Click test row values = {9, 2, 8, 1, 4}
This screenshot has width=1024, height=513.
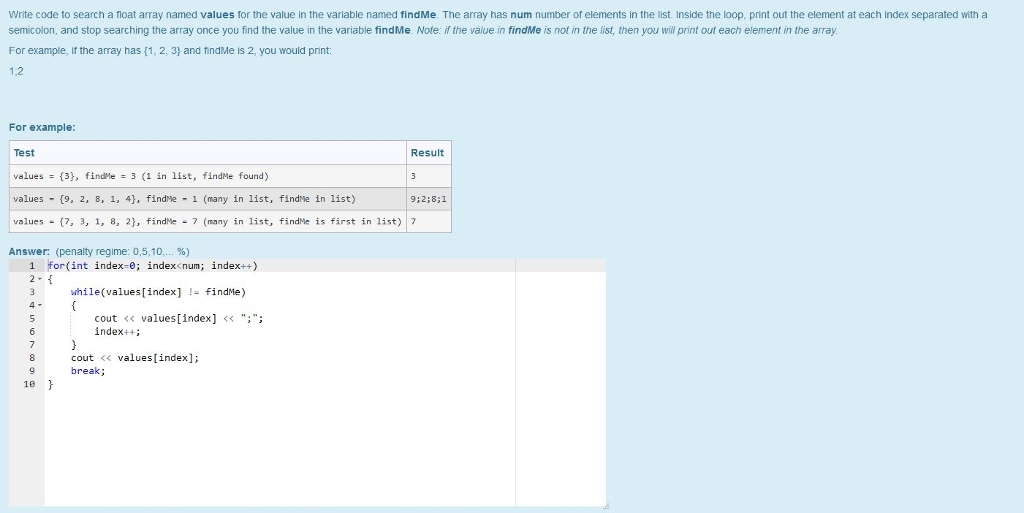point(208,199)
